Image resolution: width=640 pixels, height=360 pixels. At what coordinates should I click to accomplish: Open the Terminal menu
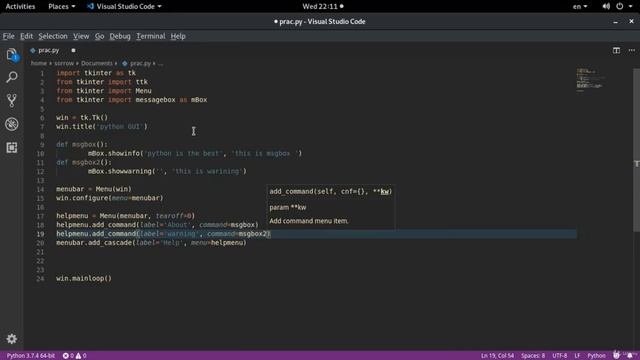(151, 36)
